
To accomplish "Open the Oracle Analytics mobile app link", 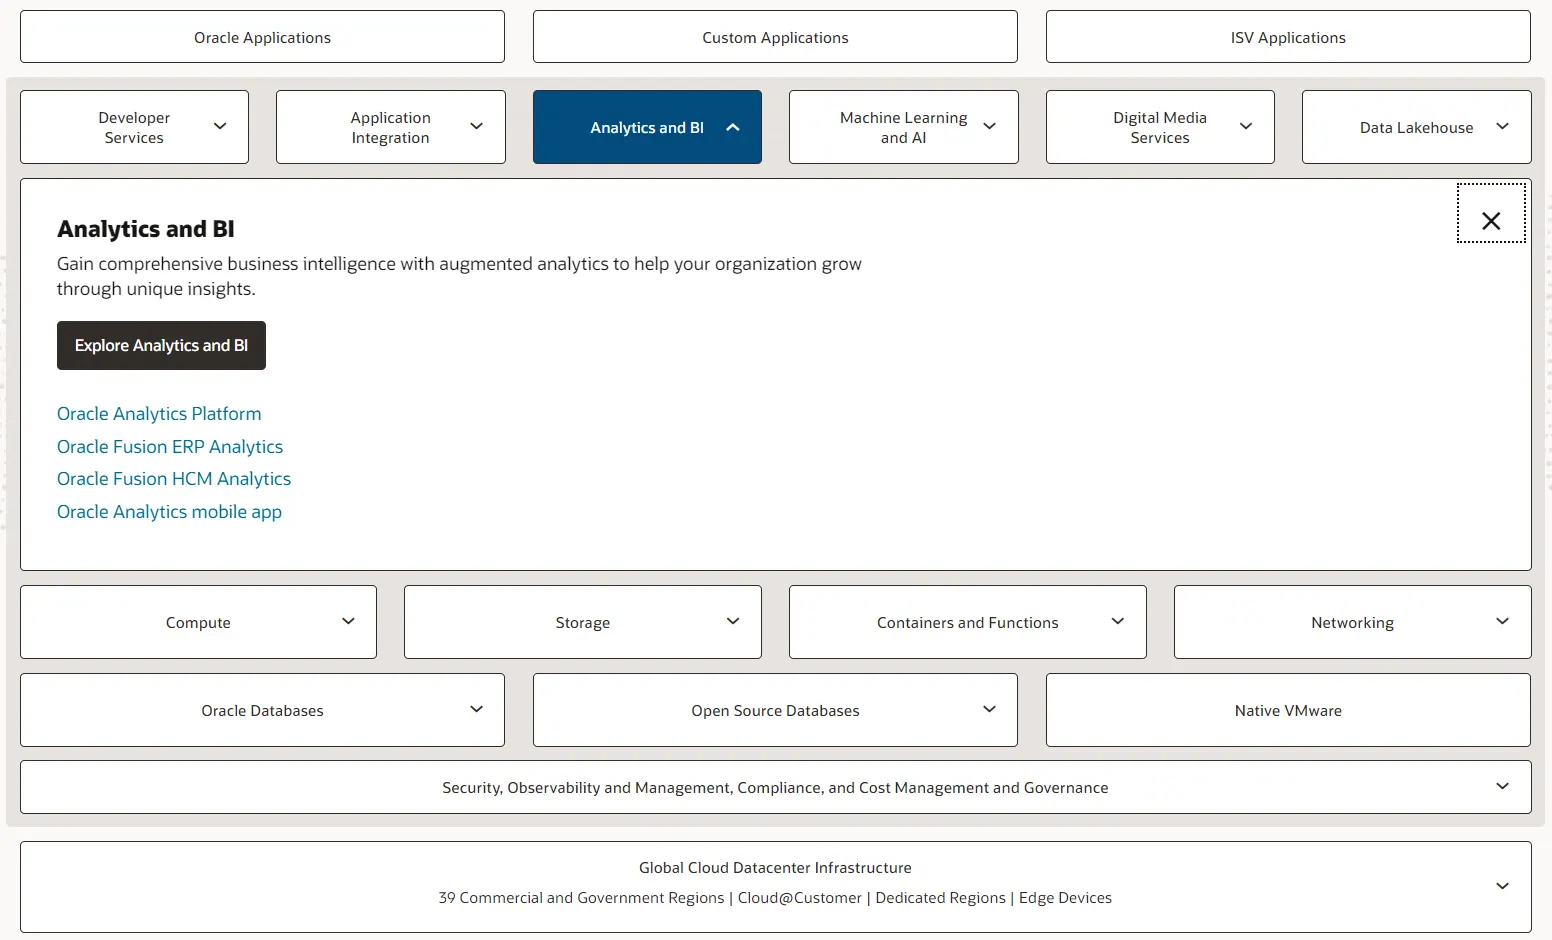I will 169,512.
